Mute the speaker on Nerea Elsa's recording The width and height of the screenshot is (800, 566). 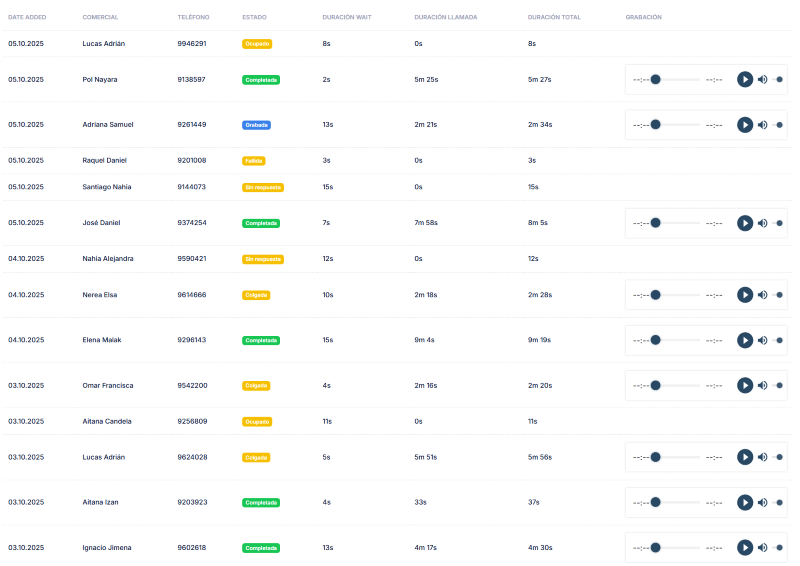[763, 295]
